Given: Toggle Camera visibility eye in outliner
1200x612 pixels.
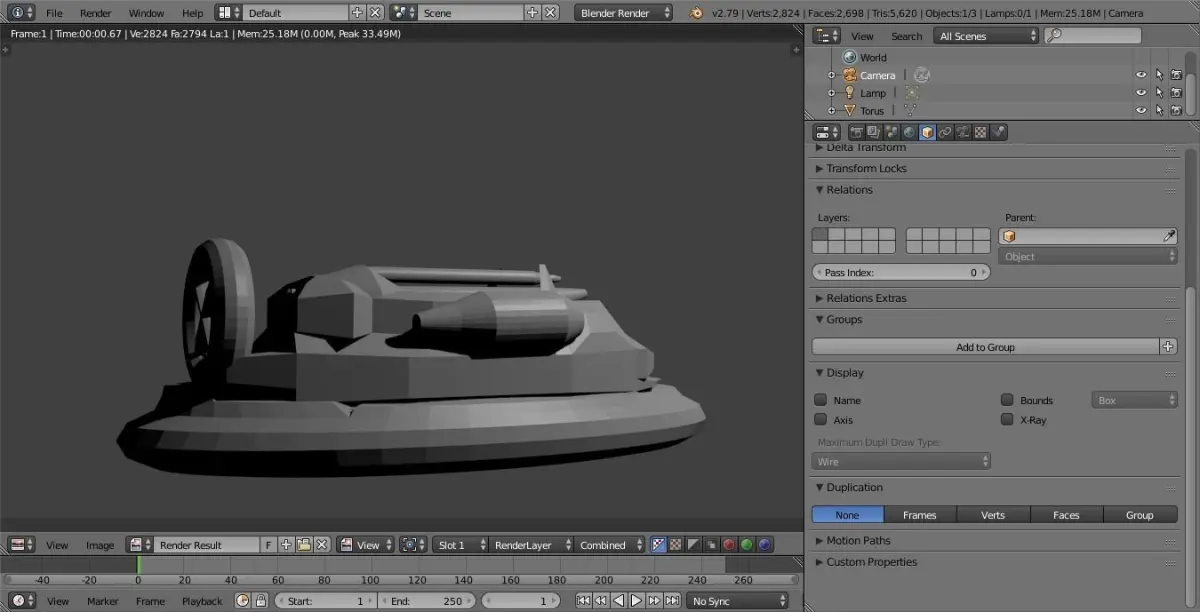Looking at the screenshot, I should point(1141,75).
